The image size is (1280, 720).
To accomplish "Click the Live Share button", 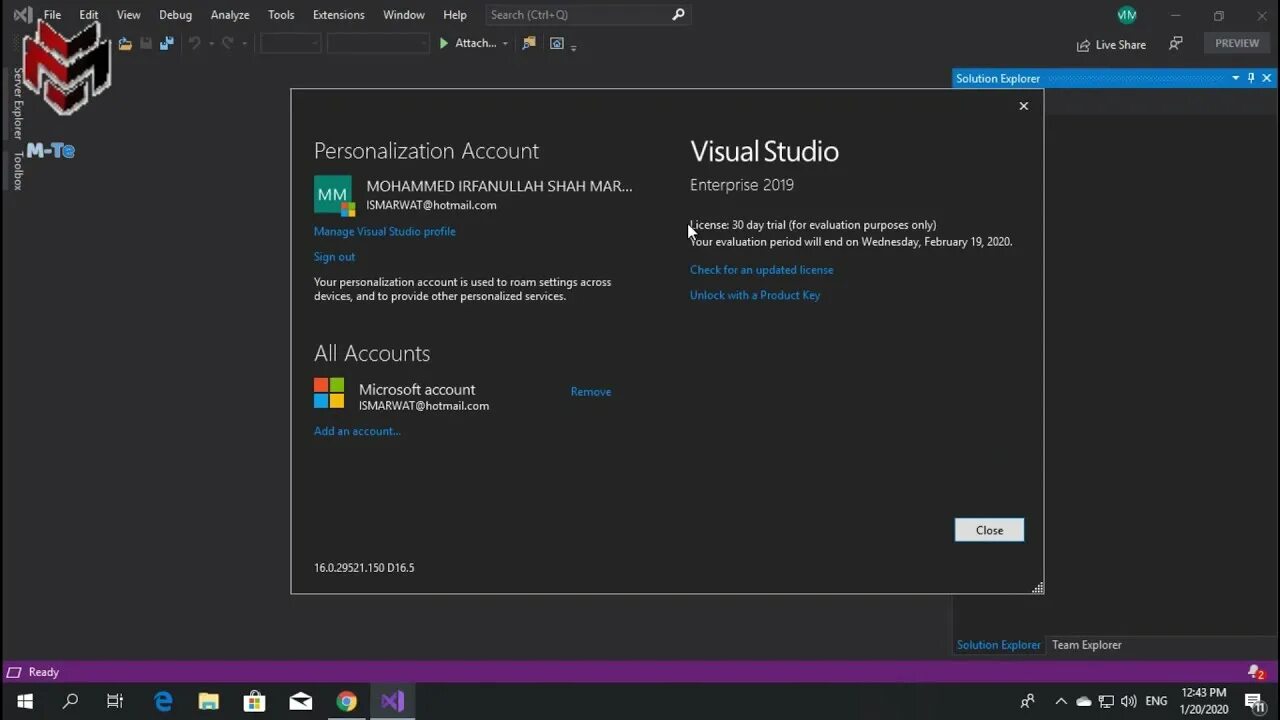I will click(x=1111, y=45).
